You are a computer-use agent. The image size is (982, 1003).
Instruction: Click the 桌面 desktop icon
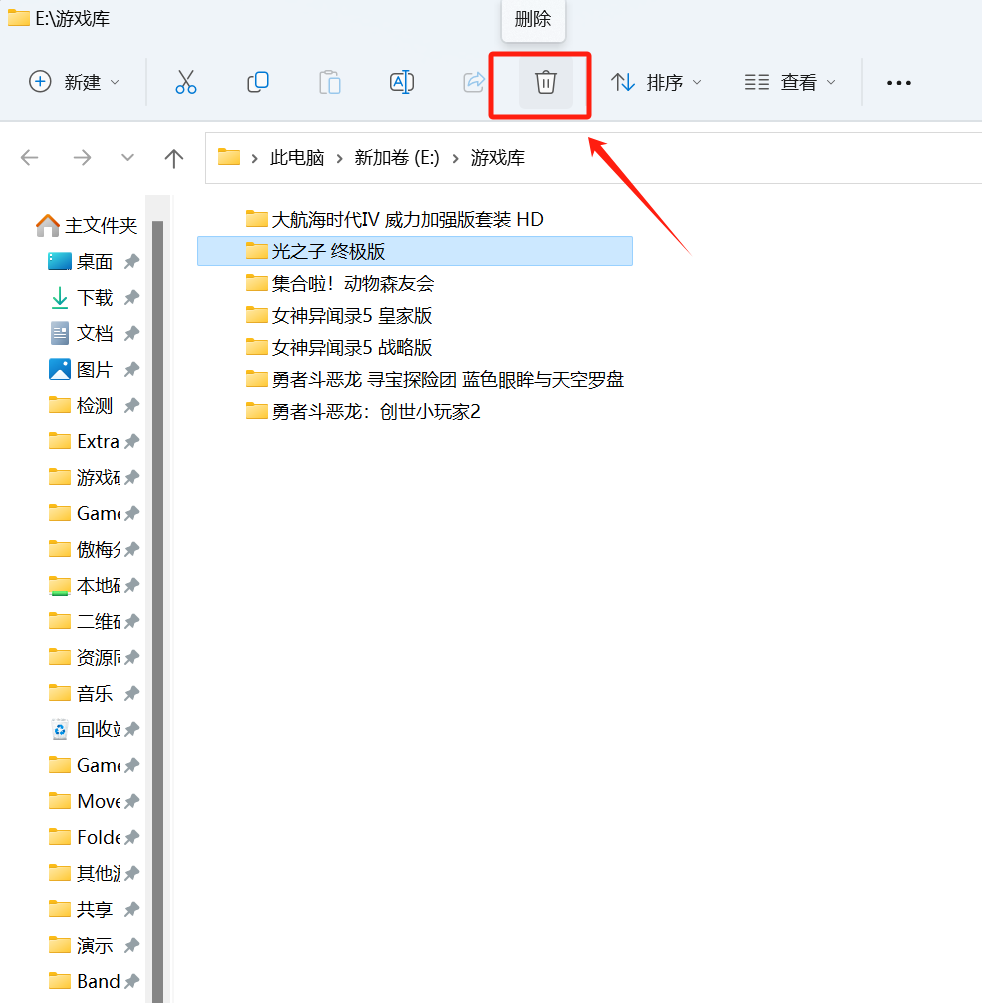[x=60, y=261]
